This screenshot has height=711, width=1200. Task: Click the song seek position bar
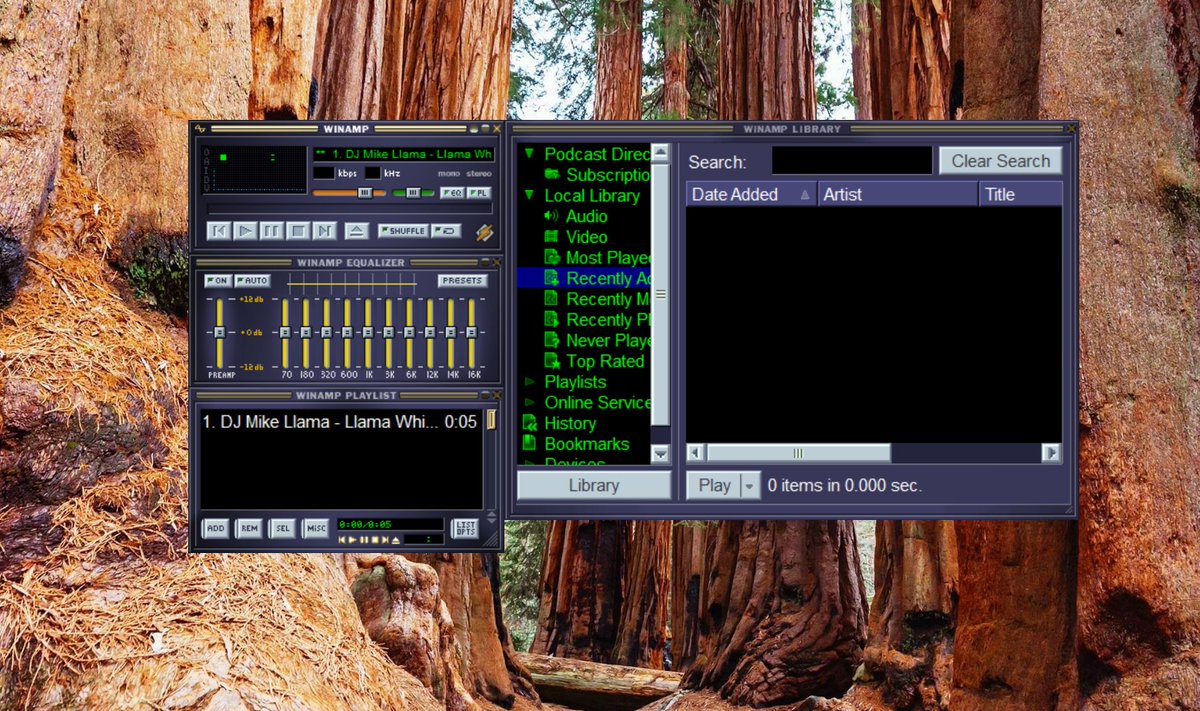350,208
